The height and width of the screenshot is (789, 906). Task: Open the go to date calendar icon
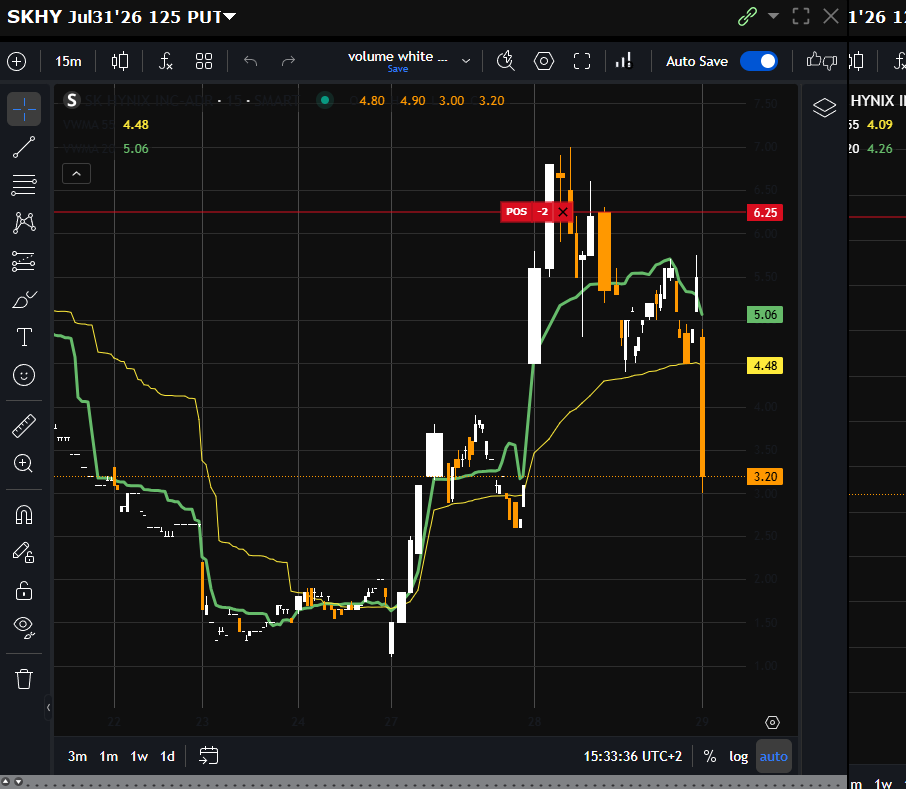(x=209, y=756)
